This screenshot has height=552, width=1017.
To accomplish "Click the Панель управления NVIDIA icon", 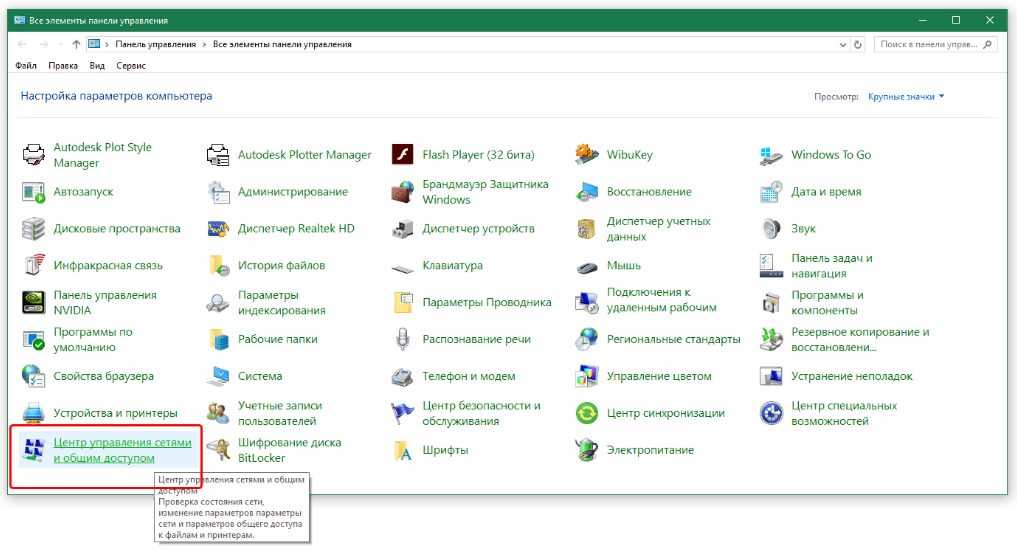I will pyautogui.click(x=34, y=302).
